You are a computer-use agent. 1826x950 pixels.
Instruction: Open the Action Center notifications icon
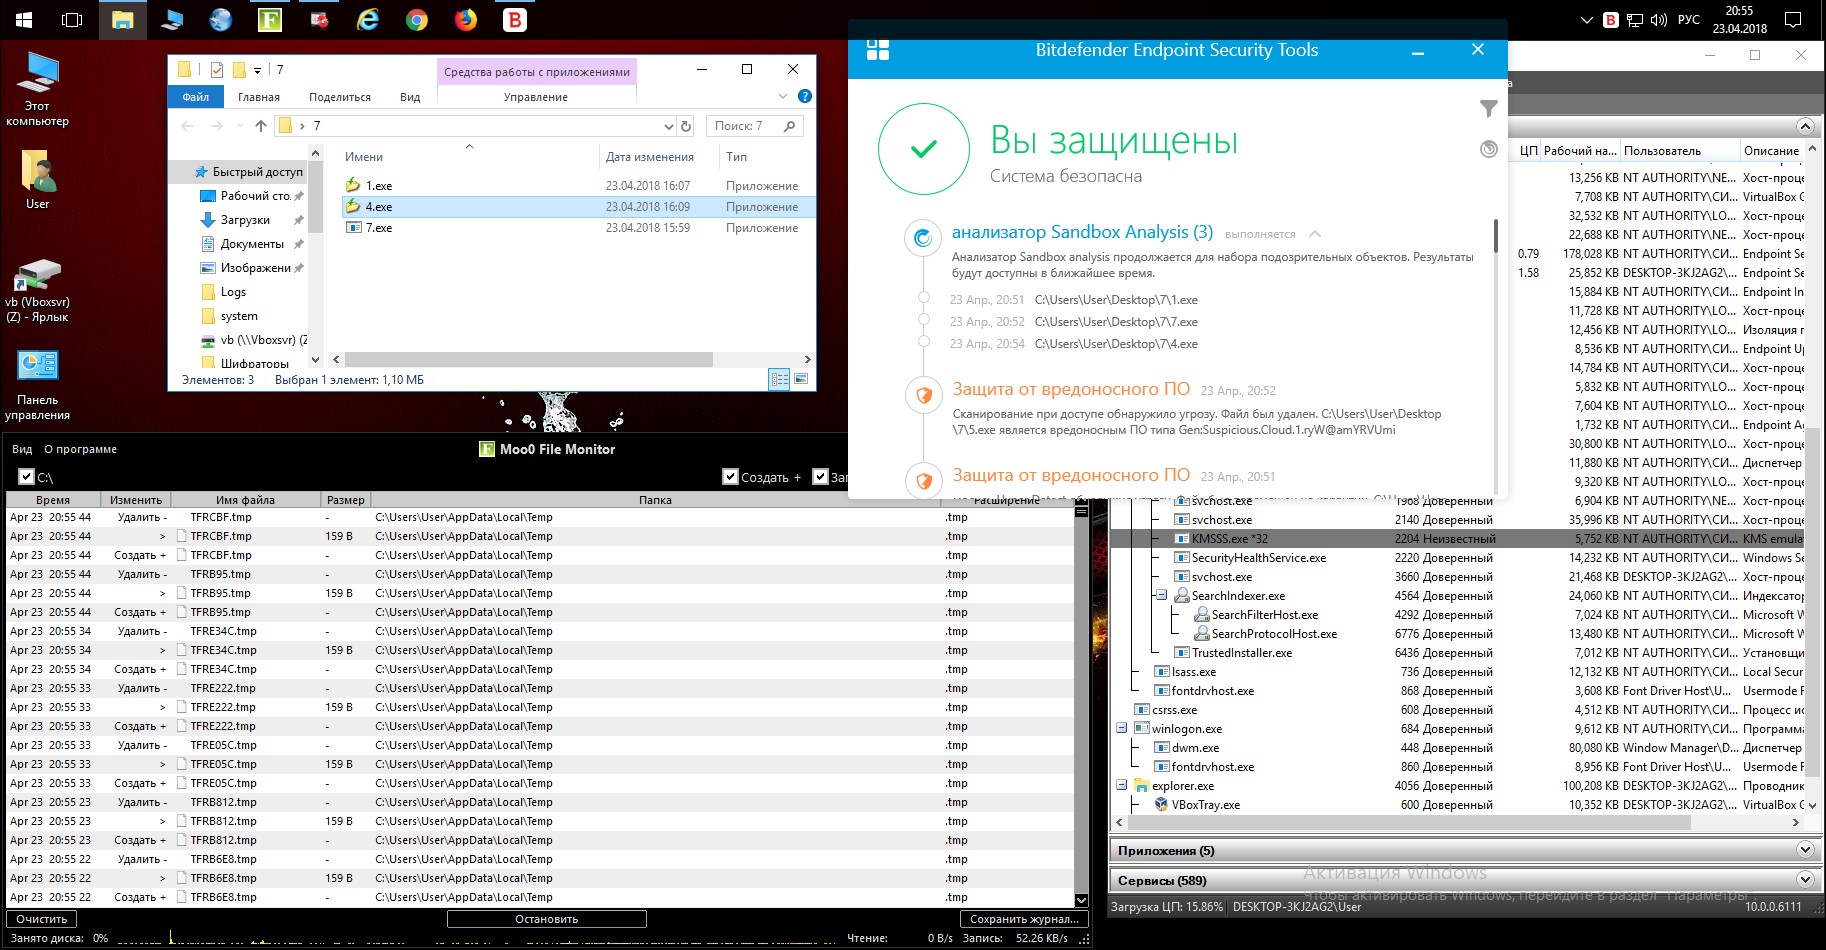(x=1793, y=20)
